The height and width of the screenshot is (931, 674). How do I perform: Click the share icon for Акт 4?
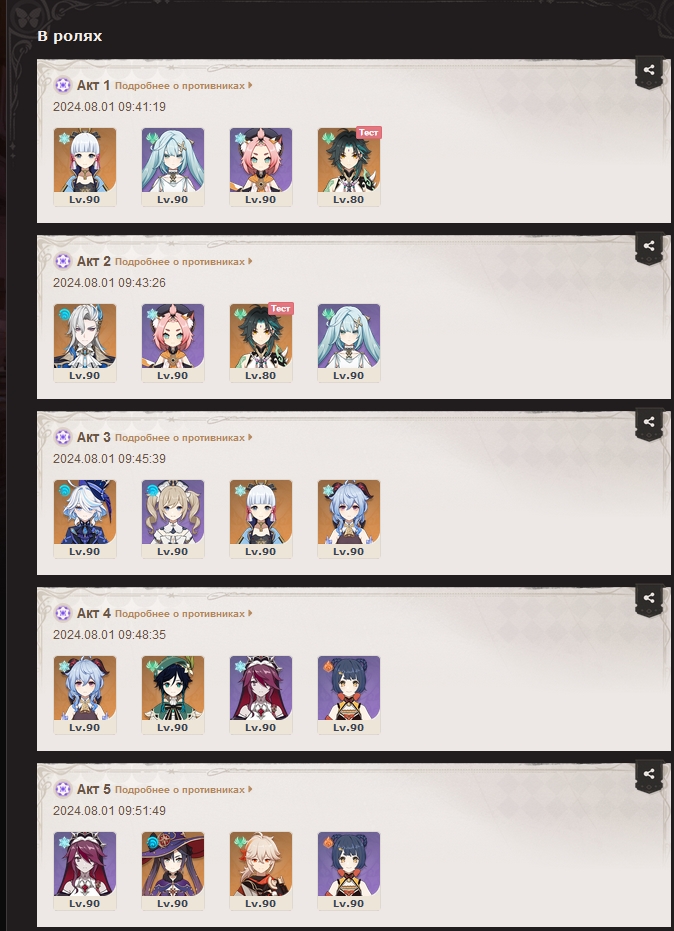(649, 598)
